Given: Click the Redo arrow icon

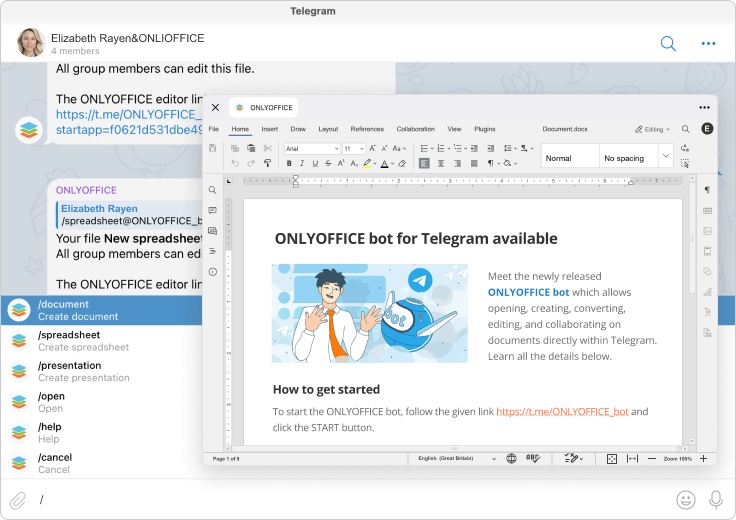Looking at the screenshot, I should [x=251, y=163].
